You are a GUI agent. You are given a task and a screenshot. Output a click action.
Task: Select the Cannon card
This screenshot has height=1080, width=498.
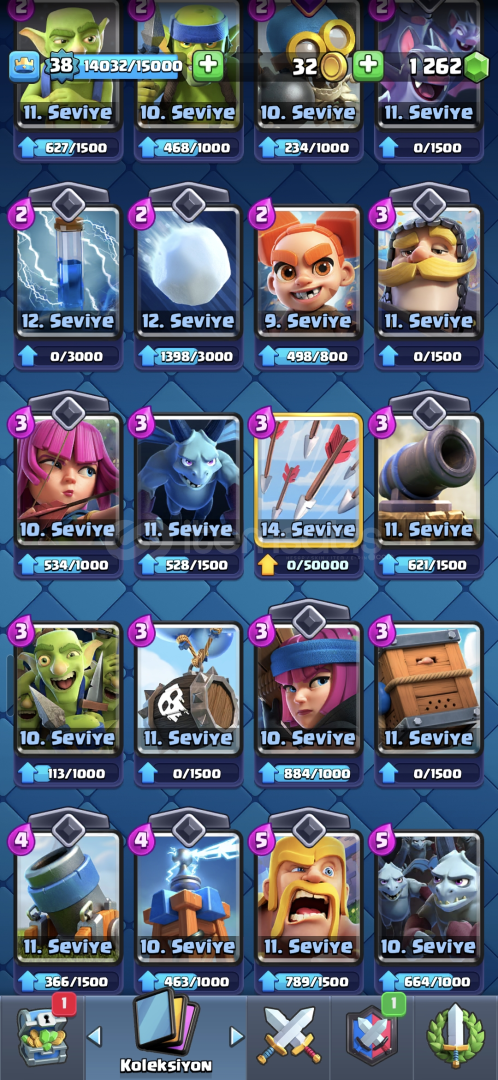tap(428, 478)
